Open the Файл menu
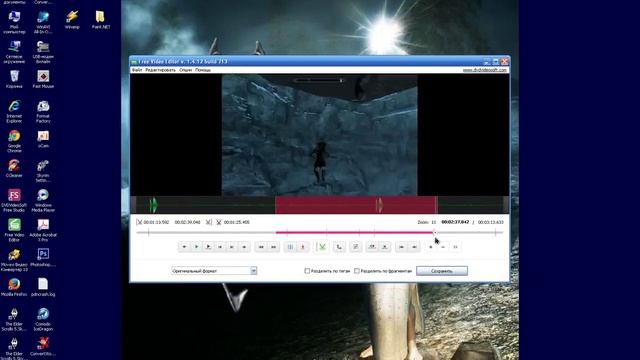 point(137,70)
